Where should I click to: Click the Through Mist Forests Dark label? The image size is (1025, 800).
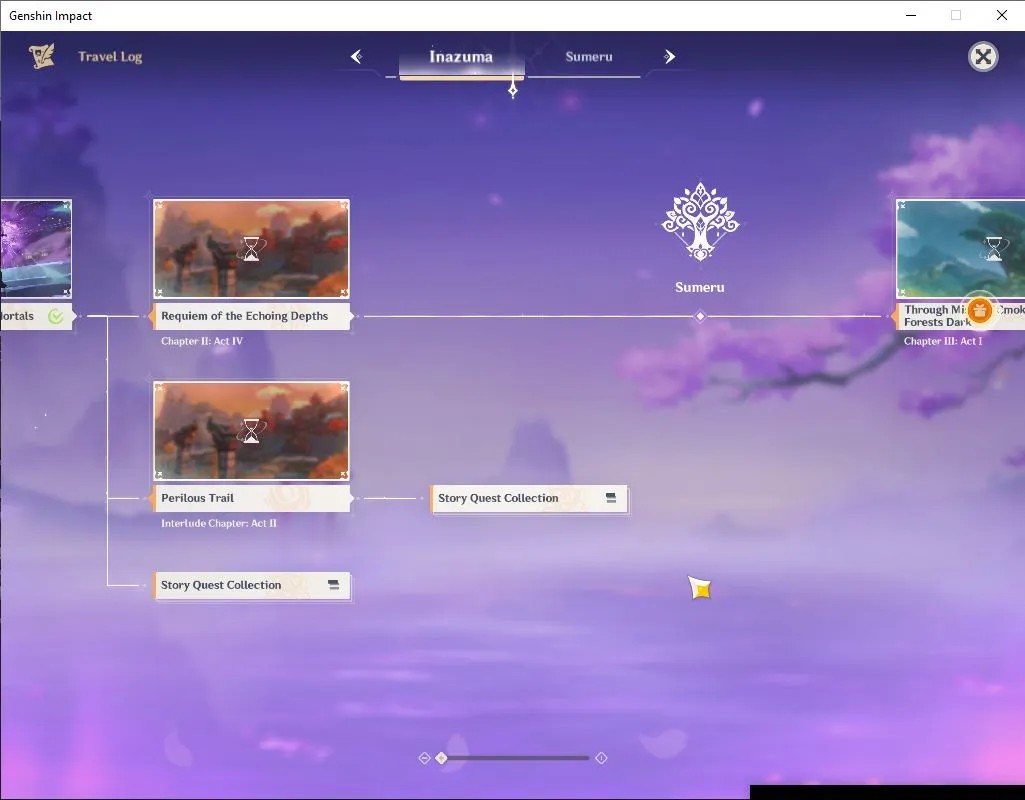pos(960,316)
